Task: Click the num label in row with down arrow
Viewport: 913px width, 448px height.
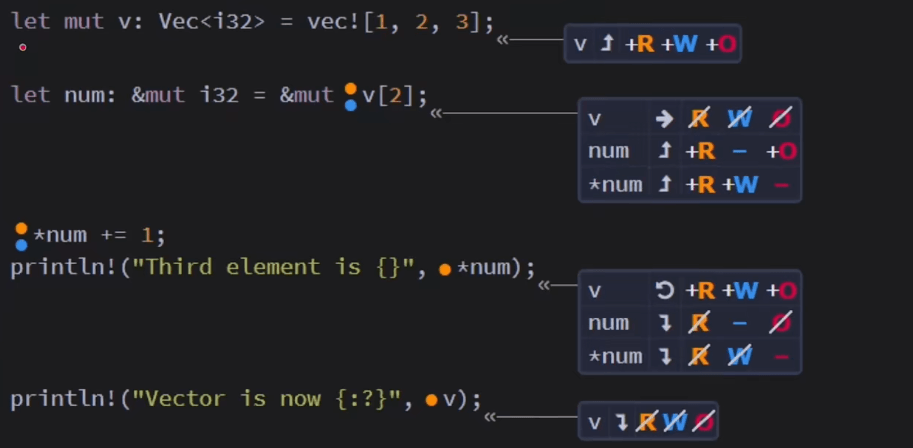Action: point(608,323)
